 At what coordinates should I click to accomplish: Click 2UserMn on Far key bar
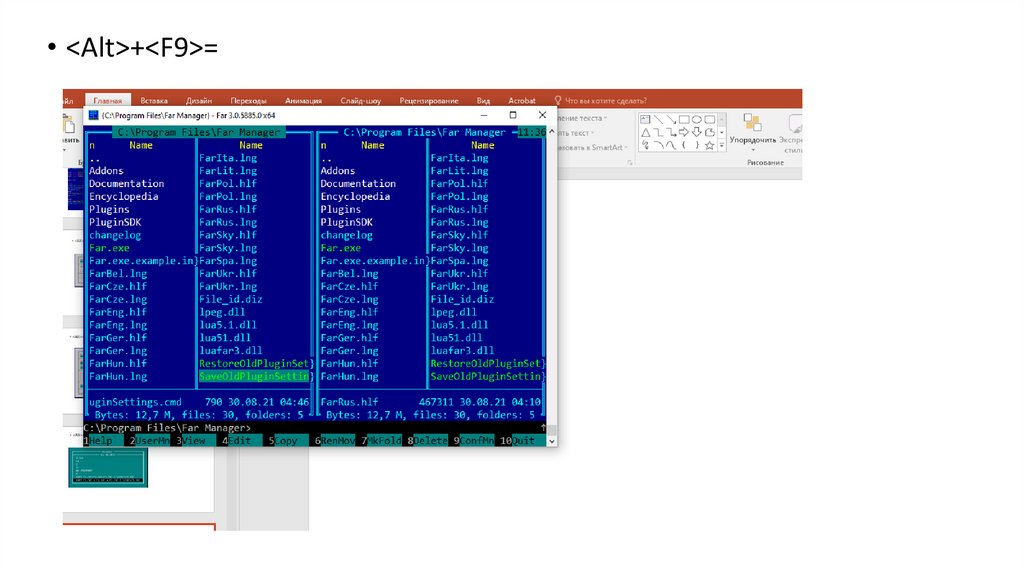click(150, 441)
